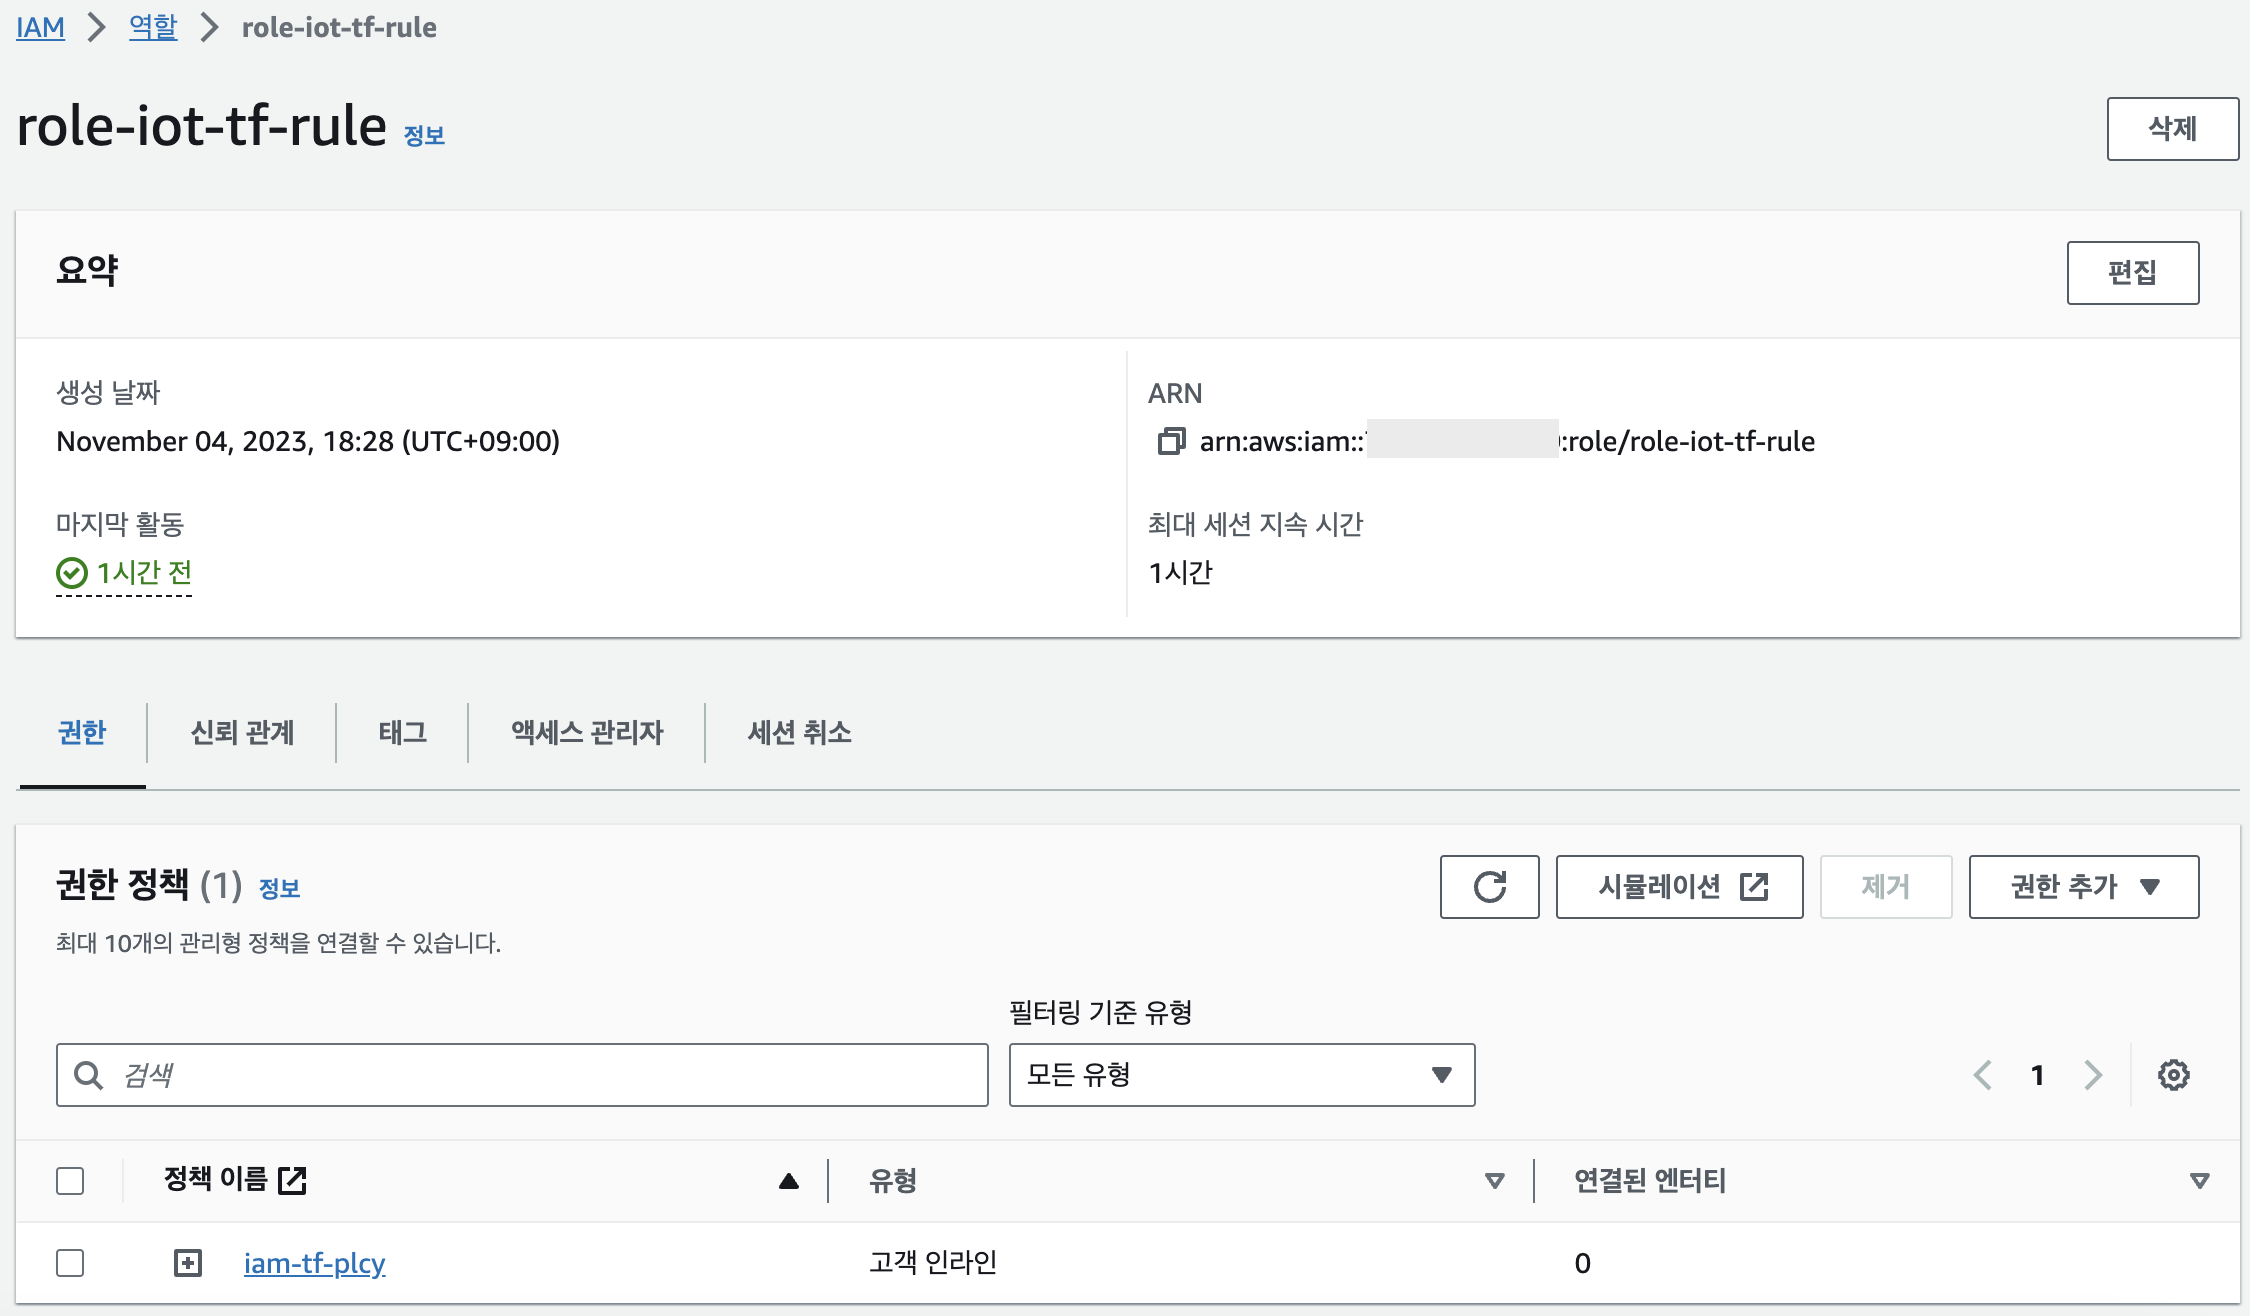
Task: Click the magnifier icon in the search field
Action: click(x=89, y=1075)
